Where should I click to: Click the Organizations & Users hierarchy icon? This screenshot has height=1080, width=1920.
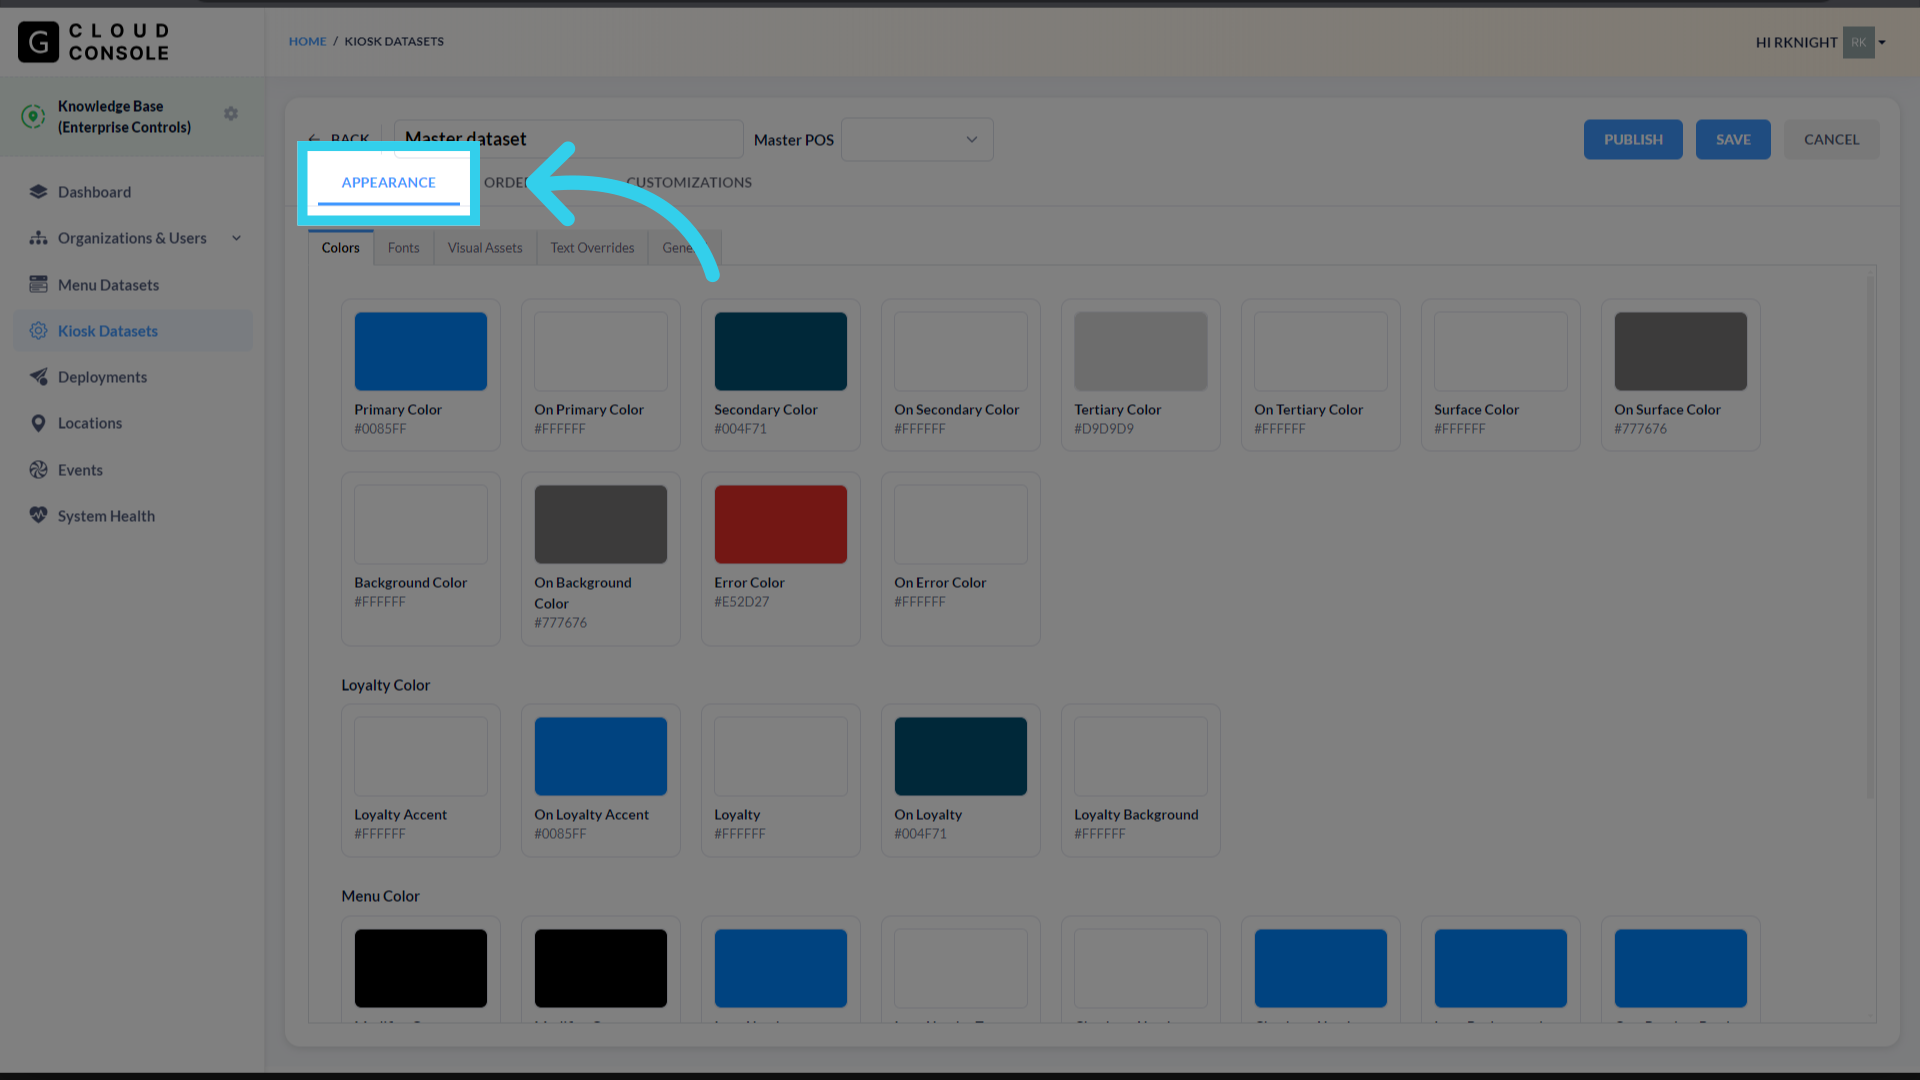[38, 238]
